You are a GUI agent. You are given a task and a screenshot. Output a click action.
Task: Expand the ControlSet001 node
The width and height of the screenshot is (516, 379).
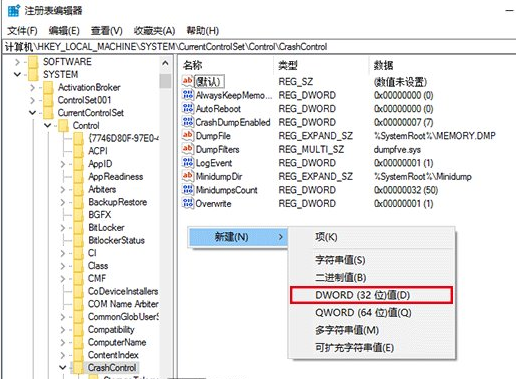pyautogui.click(x=32, y=100)
